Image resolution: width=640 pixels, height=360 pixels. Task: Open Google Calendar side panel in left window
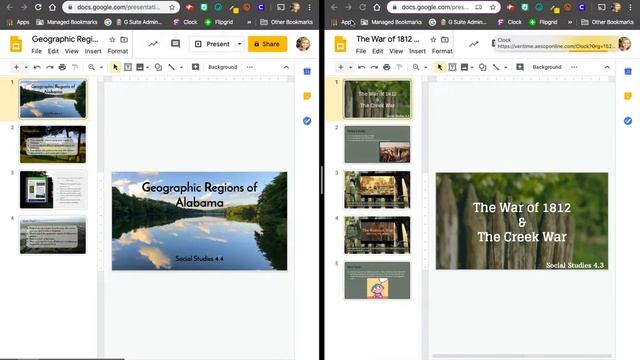(307, 71)
